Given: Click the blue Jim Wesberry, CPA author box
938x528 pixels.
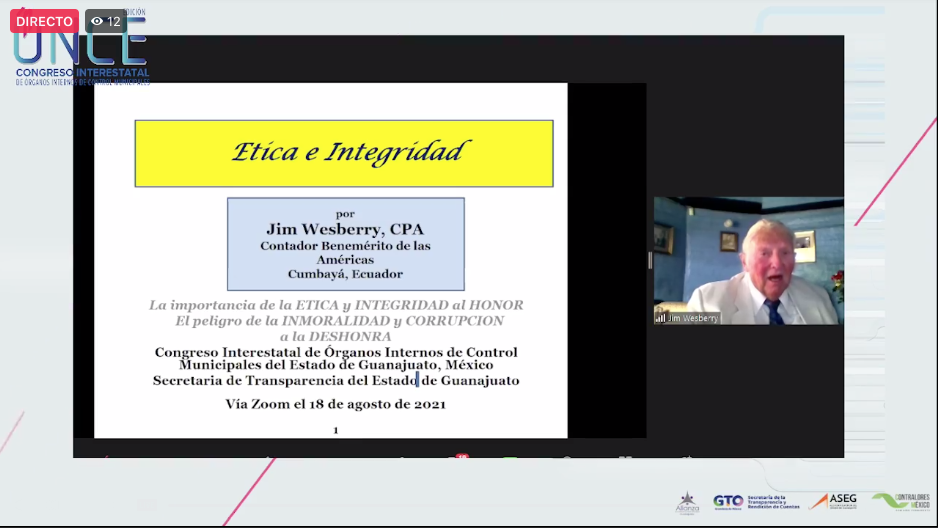Looking at the screenshot, I should click(x=345, y=244).
